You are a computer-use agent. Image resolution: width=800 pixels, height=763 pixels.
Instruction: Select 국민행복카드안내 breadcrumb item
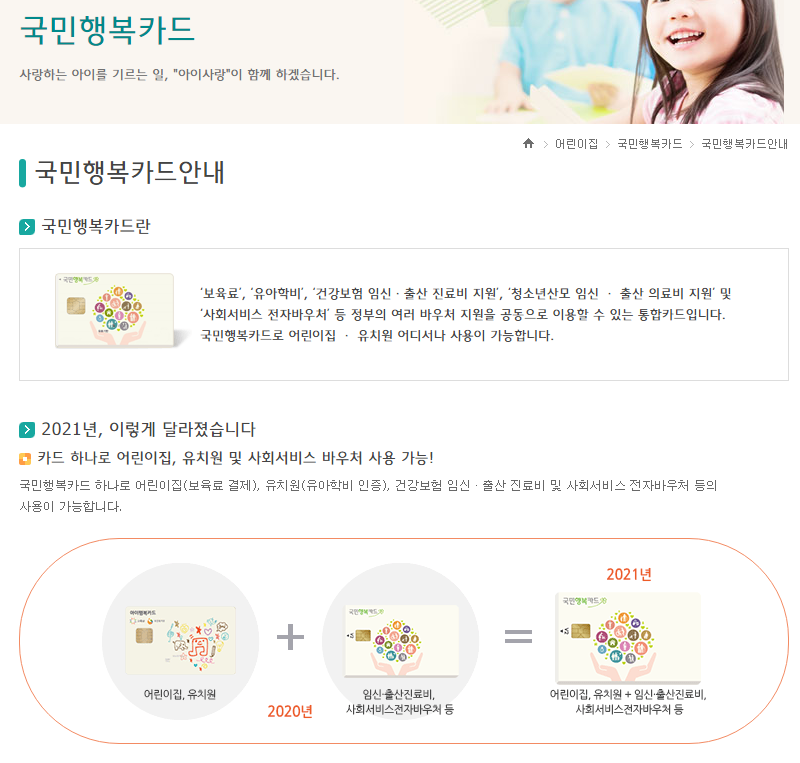[744, 144]
